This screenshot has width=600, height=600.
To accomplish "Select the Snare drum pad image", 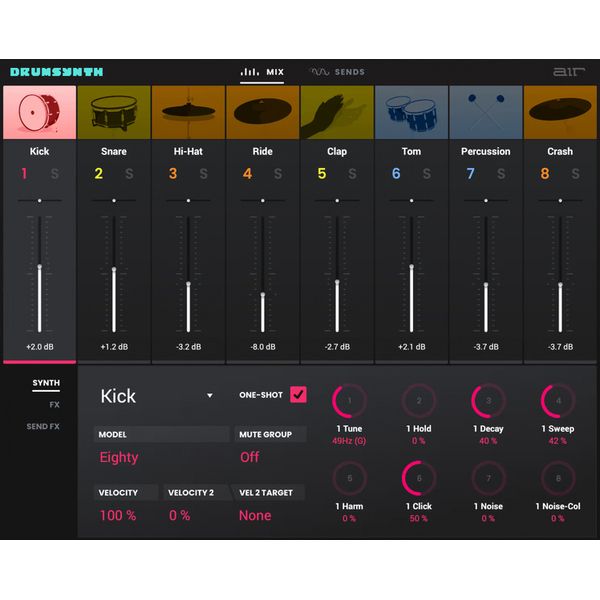I will (114, 112).
